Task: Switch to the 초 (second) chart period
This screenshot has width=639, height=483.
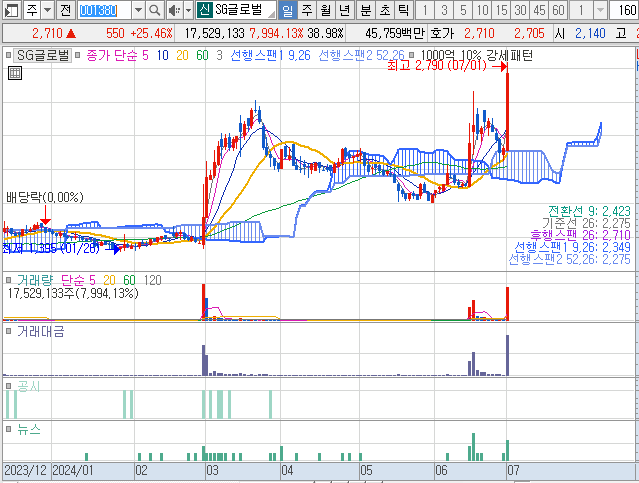Action: click(x=385, y=10)
